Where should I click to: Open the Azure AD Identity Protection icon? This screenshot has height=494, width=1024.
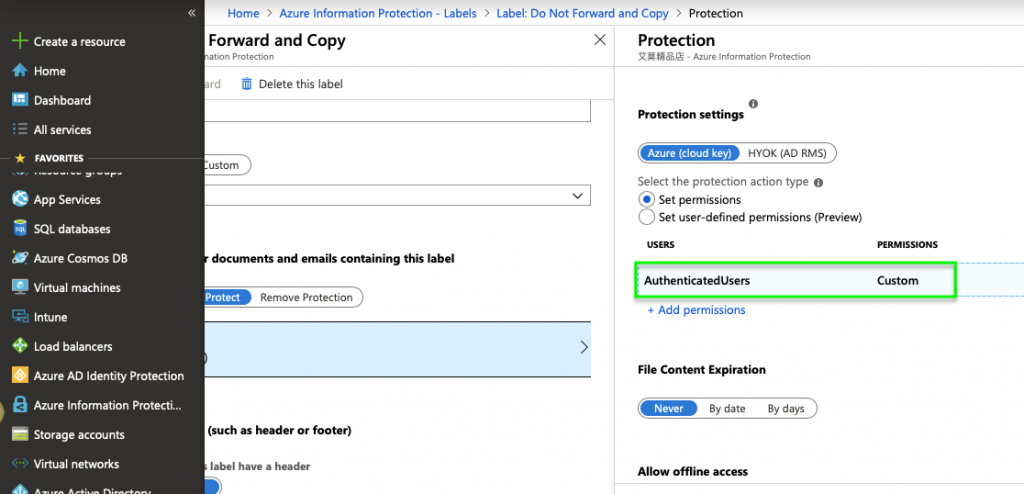(18, 376)
